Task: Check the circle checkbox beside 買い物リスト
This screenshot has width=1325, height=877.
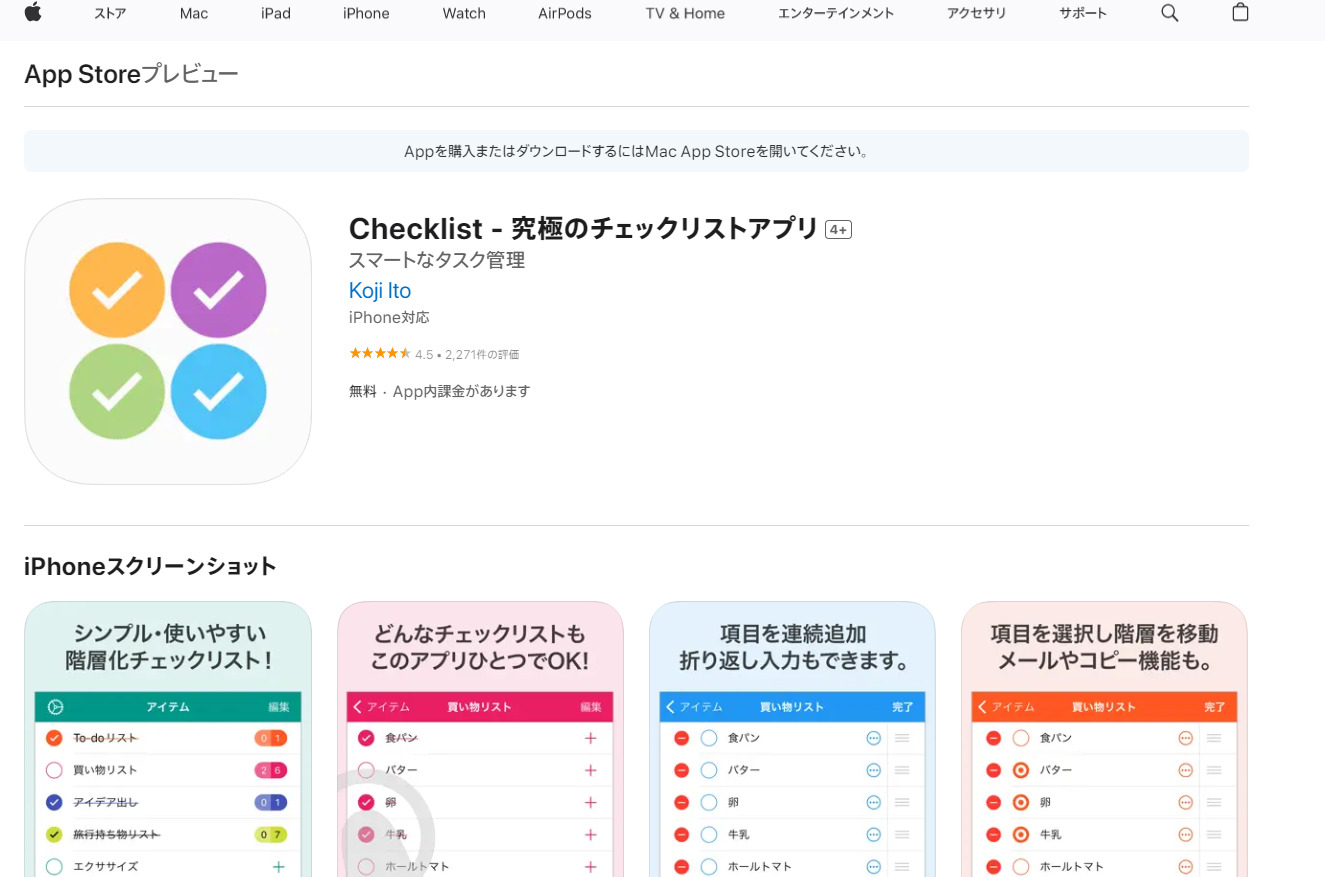Action: point(55,770)
